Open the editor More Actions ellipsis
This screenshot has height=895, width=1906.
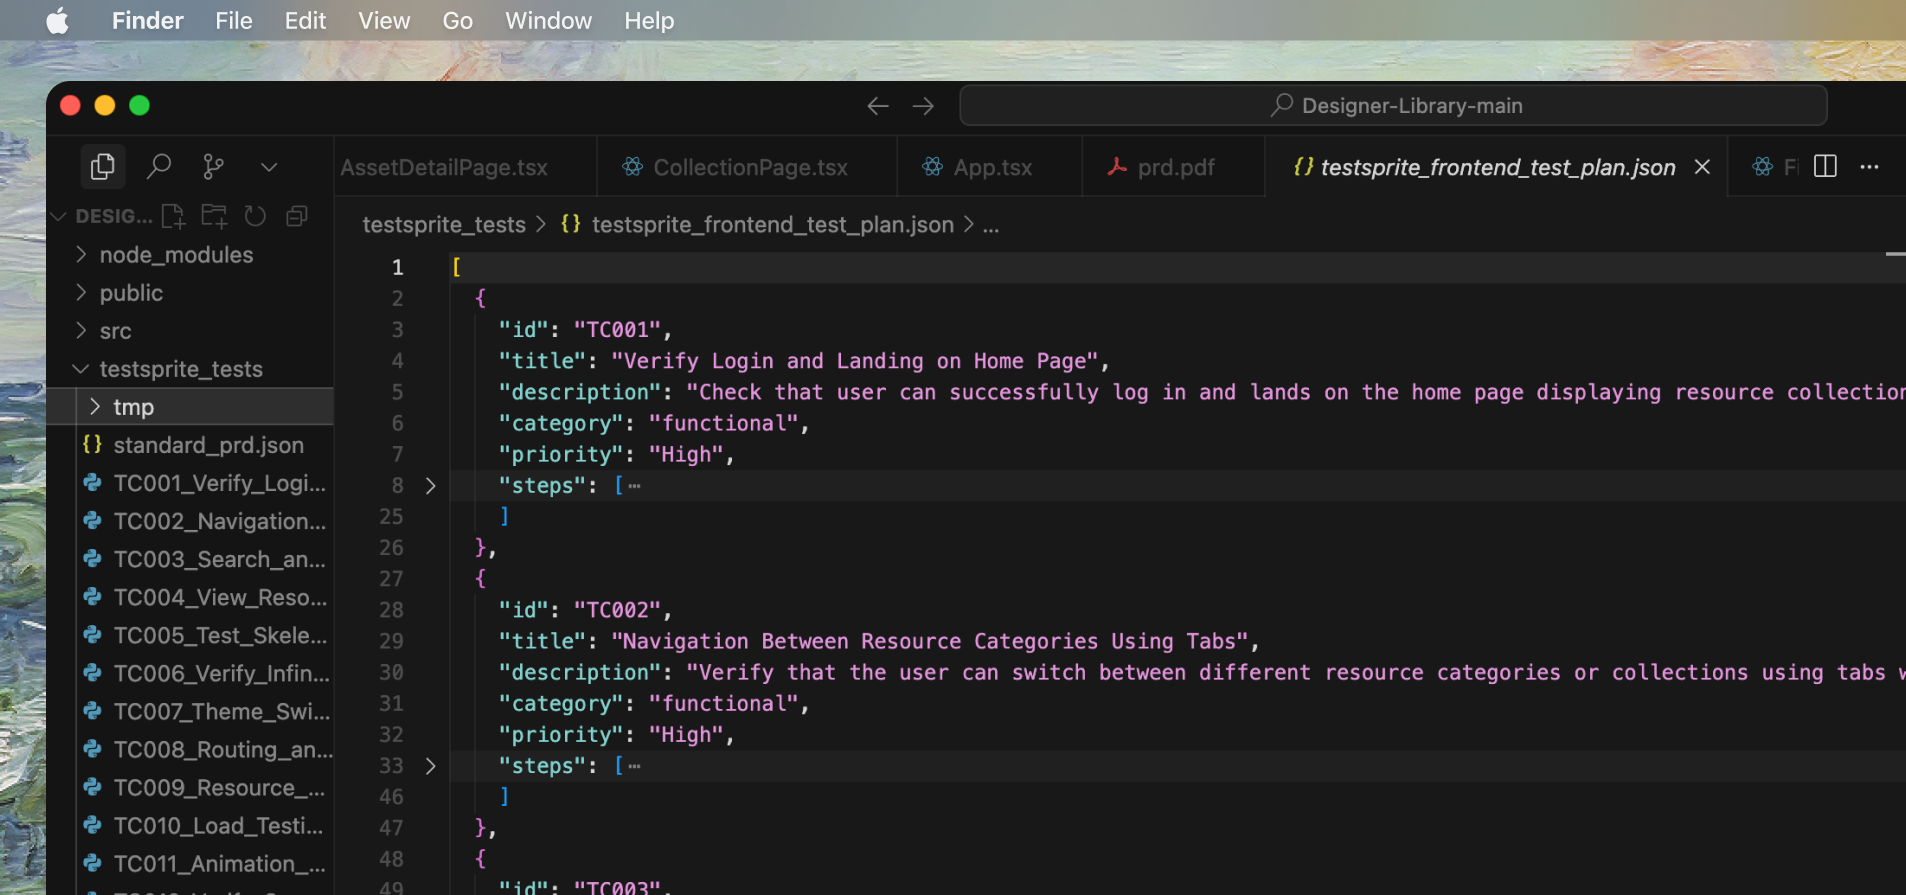[x=1869, y=166]
